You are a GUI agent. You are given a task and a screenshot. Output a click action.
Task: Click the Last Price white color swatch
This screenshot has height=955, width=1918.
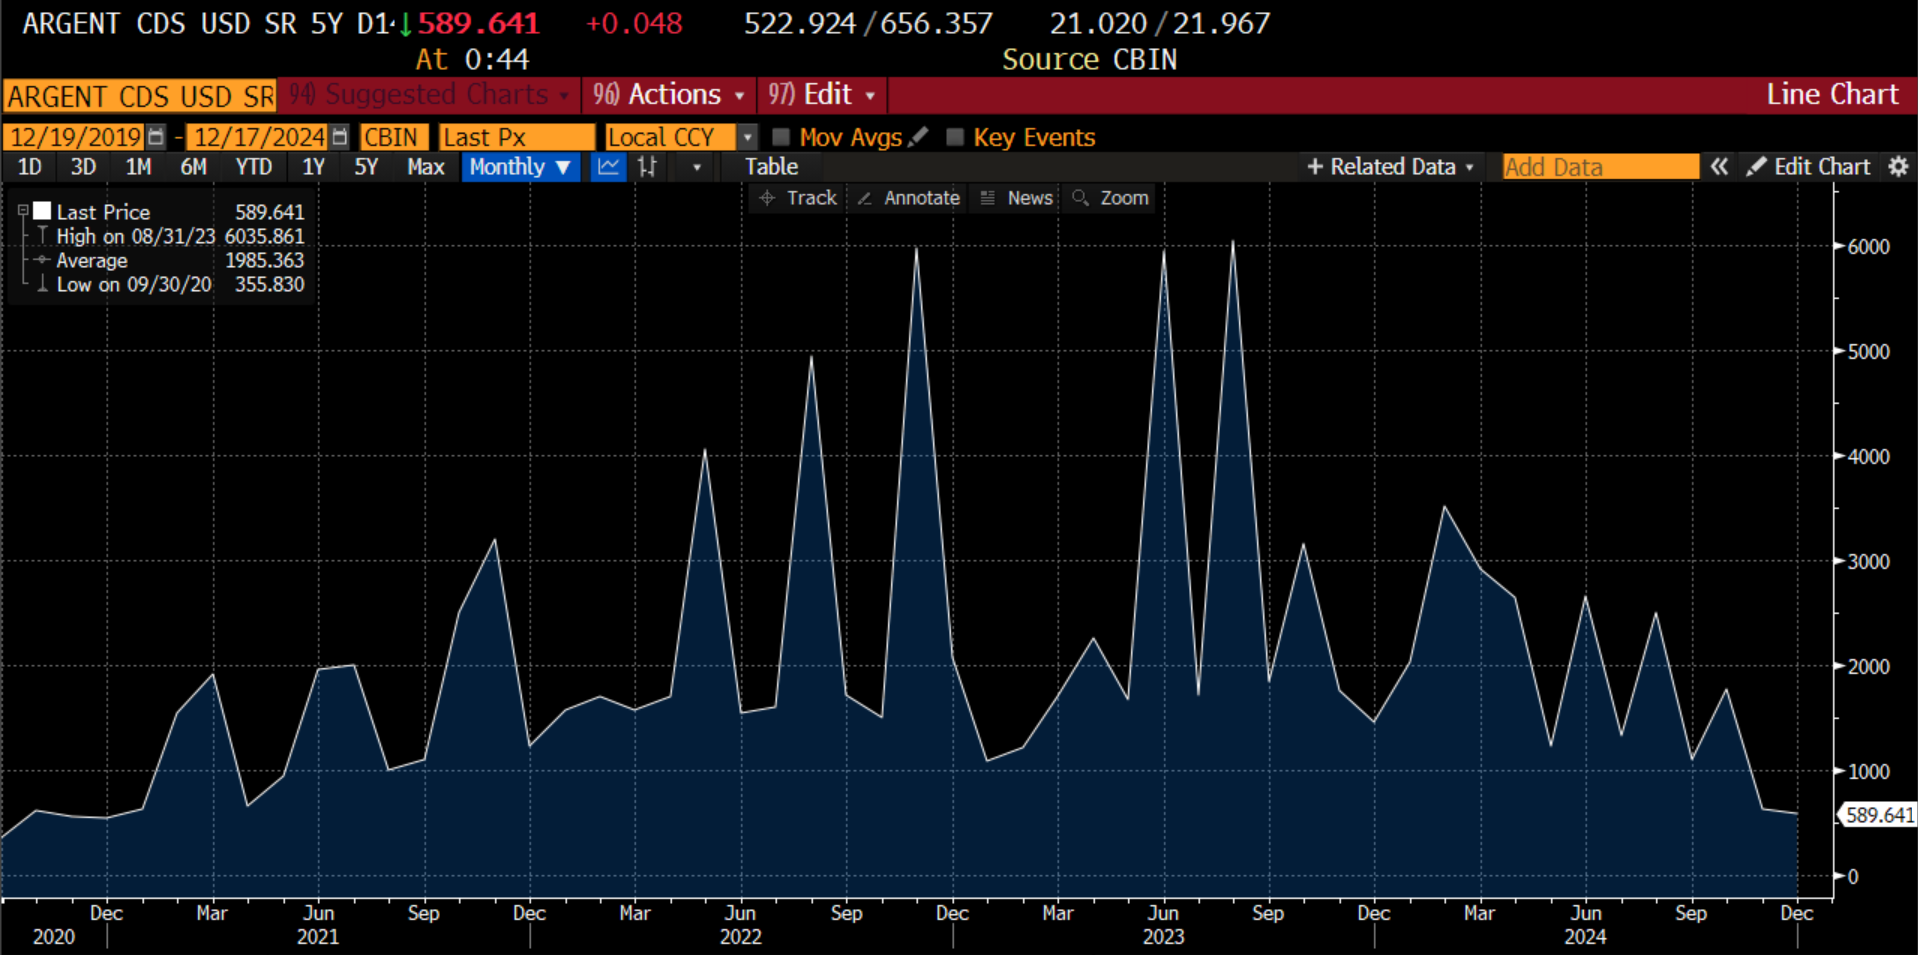[x=42, y=211]
